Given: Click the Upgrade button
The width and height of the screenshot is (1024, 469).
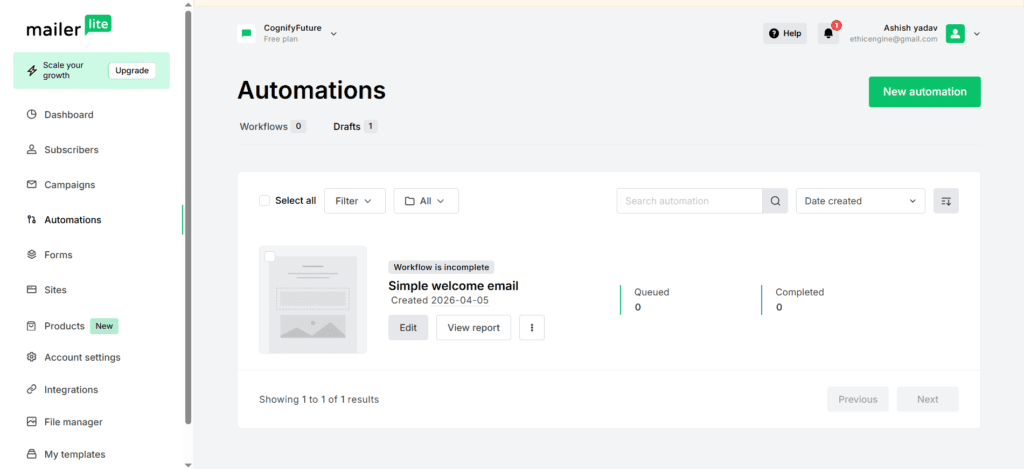Looking at the screenshot, I should [x=132, y=71].
